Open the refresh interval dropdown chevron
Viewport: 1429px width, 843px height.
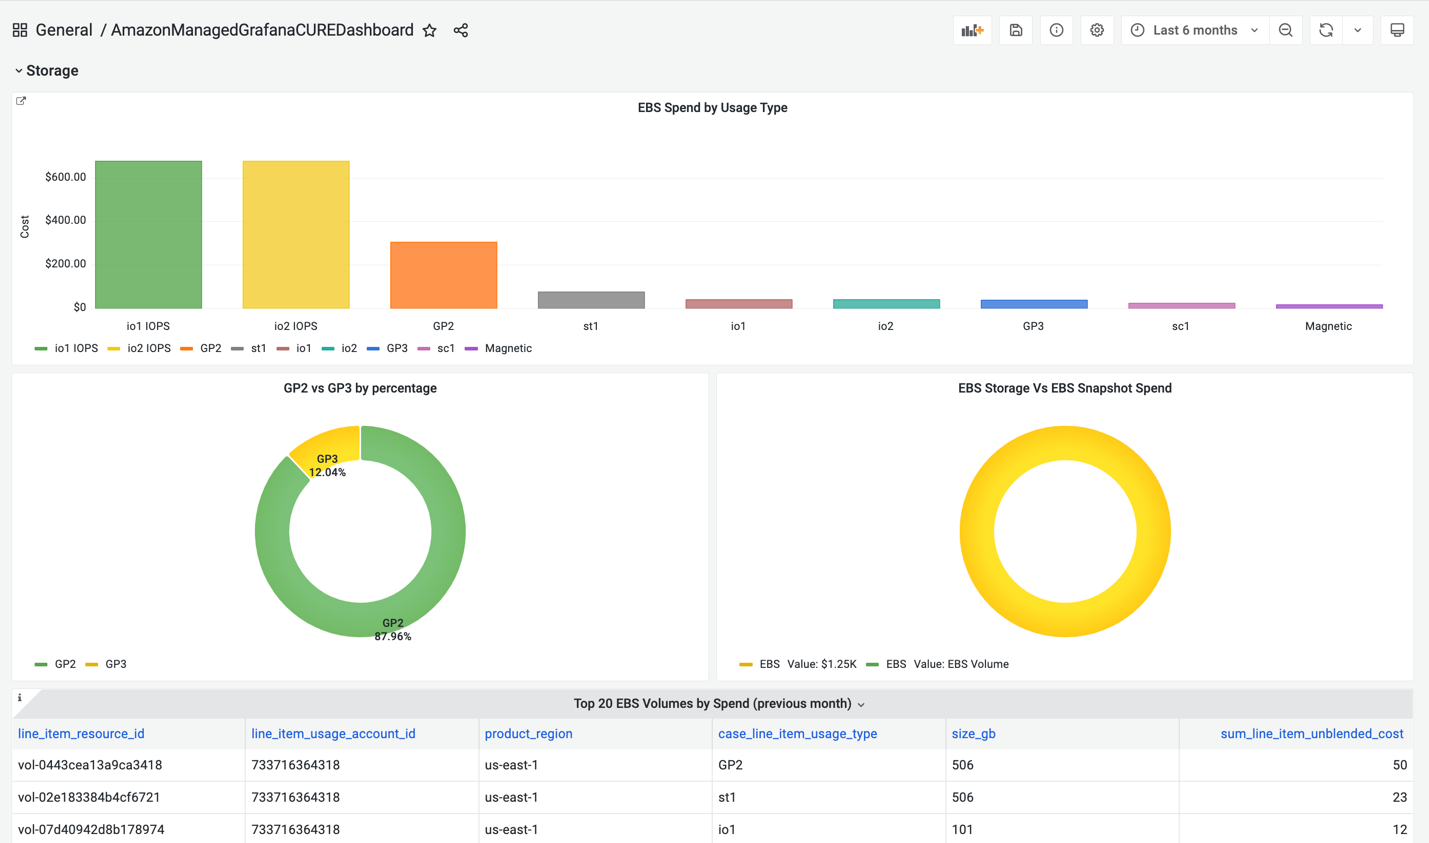tap(1357, 30)
